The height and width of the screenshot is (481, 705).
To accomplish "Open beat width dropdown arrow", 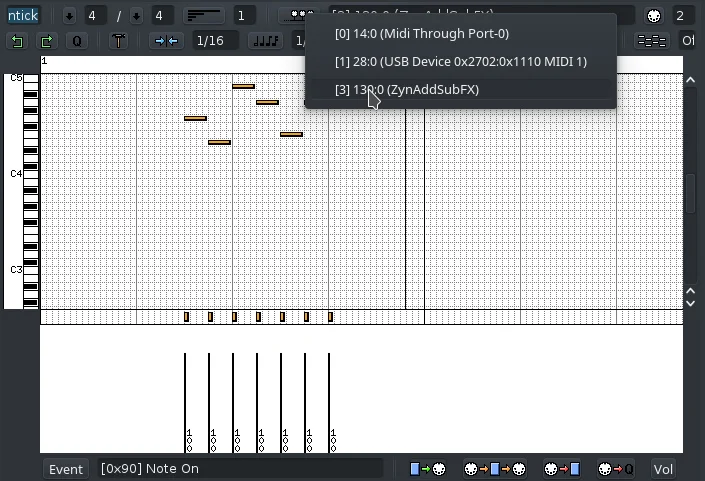I will (x=137, y=16).
